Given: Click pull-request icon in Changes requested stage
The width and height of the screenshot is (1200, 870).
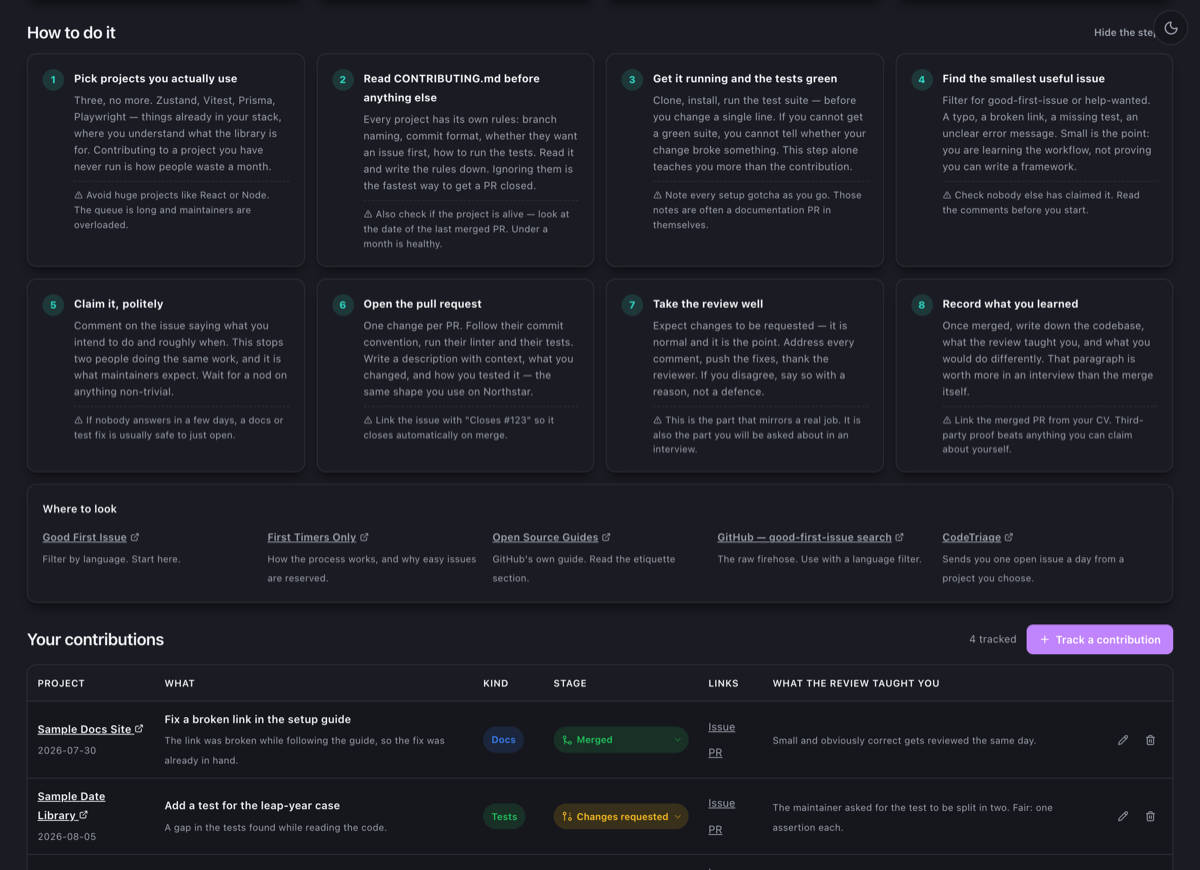Looking at the screenshot, I should [567, 816].
